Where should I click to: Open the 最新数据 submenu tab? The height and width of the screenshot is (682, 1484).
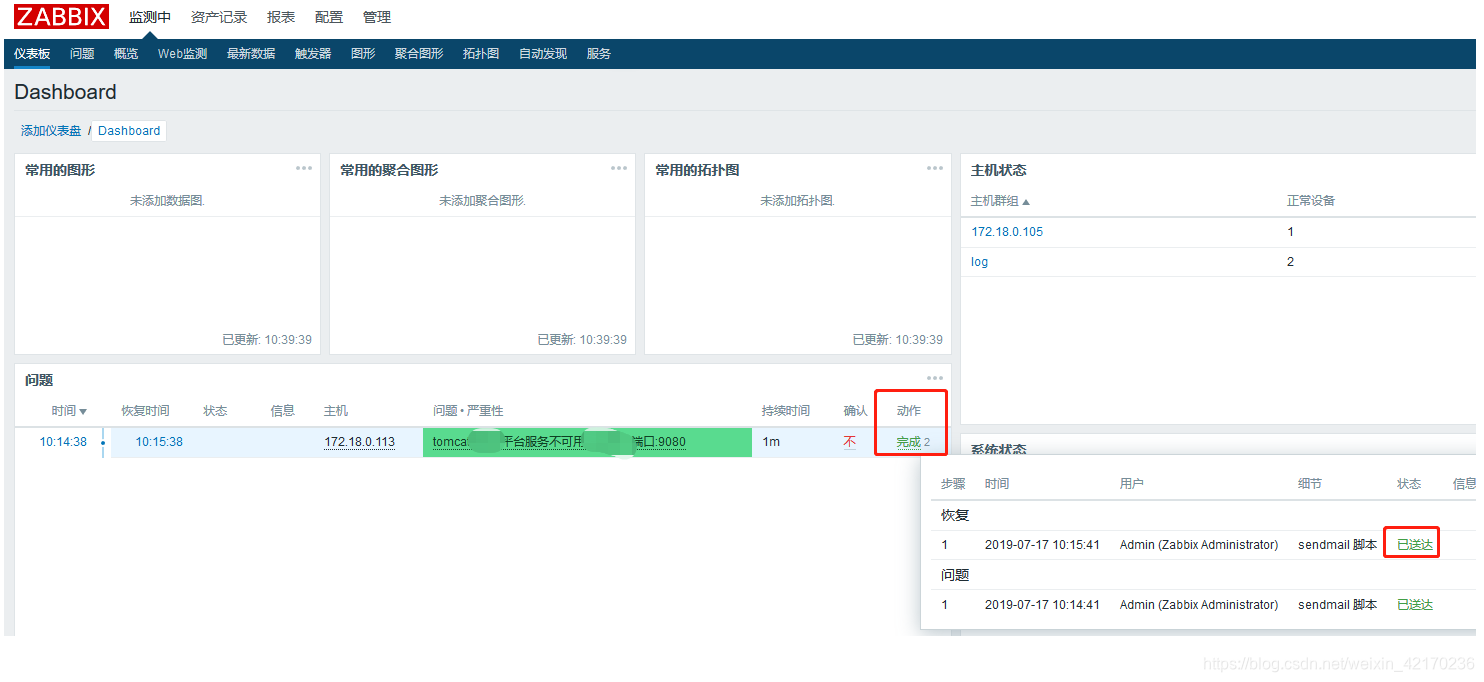(x=251, y=54)
